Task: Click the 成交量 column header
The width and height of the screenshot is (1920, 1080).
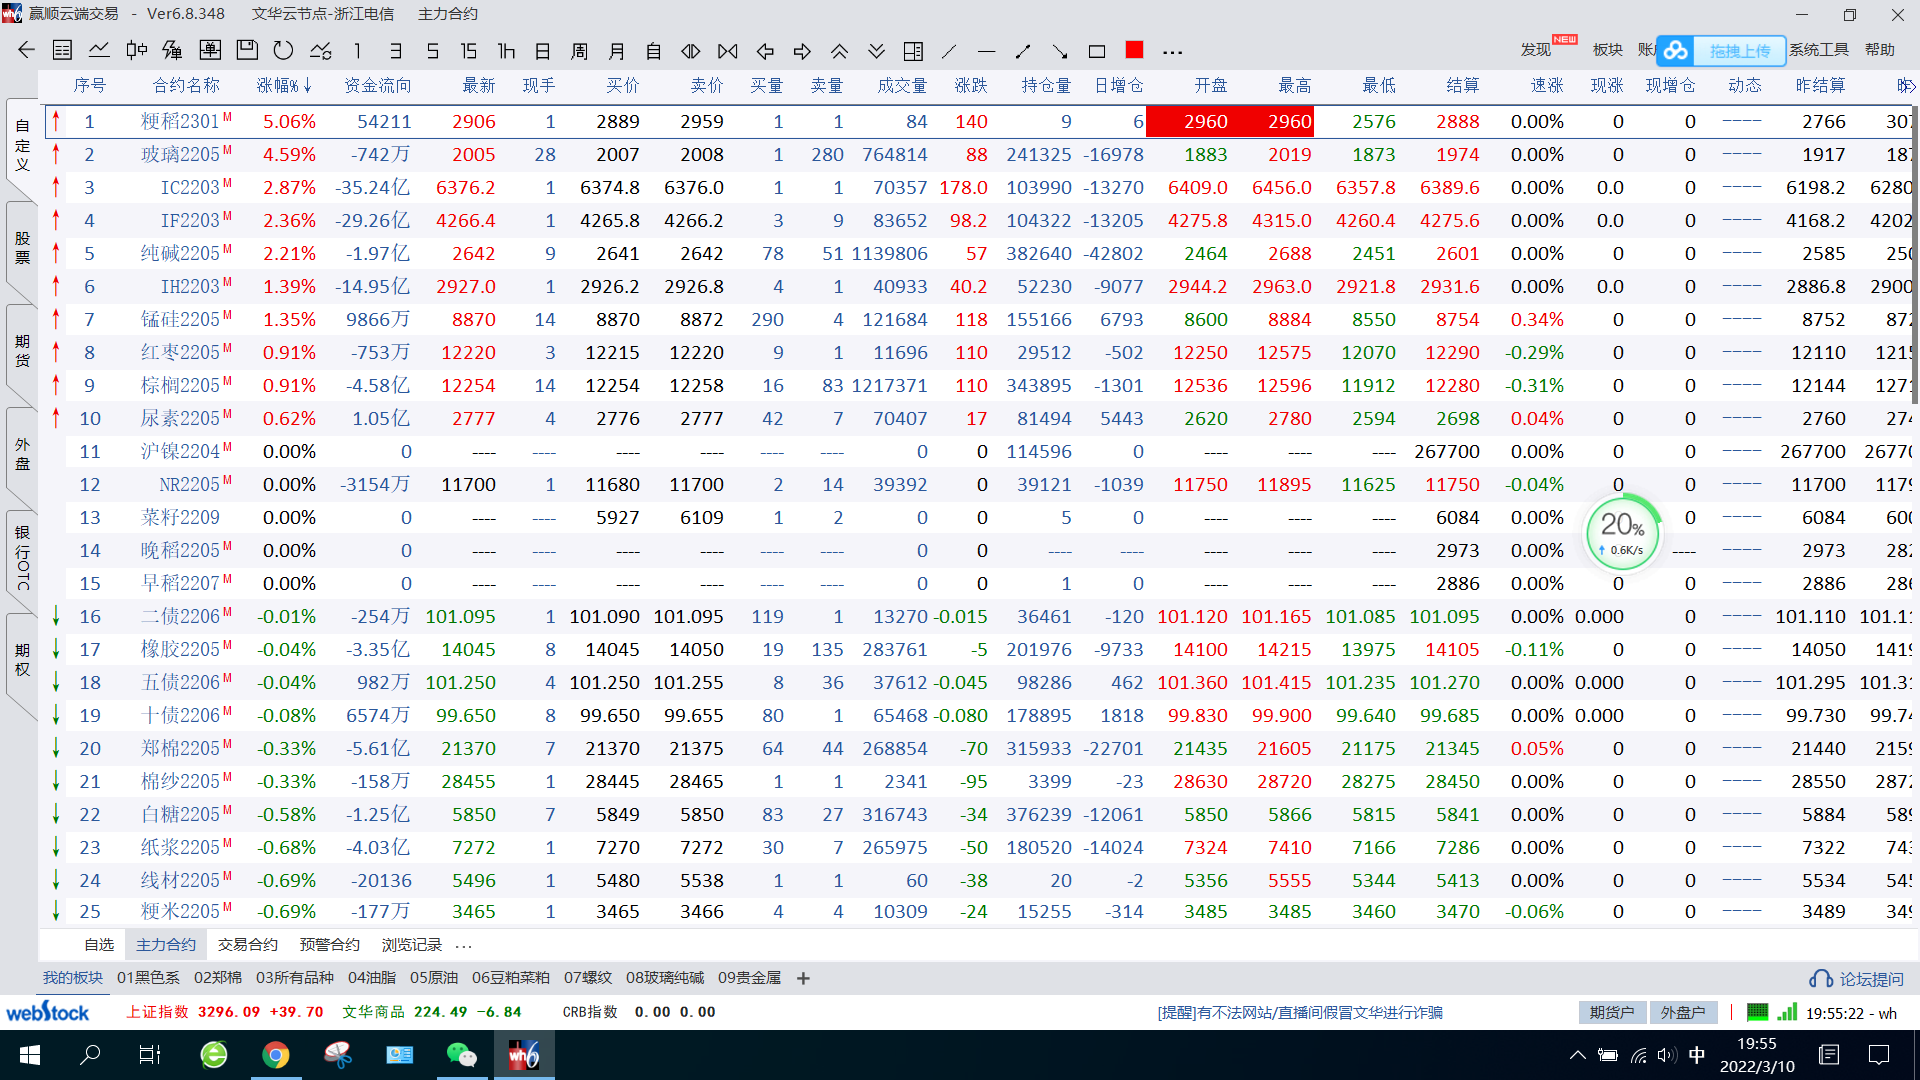Action: coord(902,85)
